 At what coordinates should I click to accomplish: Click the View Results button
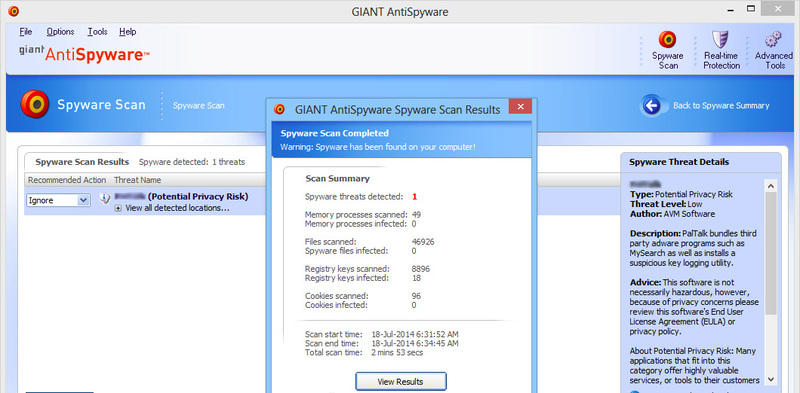coord(401,381)
